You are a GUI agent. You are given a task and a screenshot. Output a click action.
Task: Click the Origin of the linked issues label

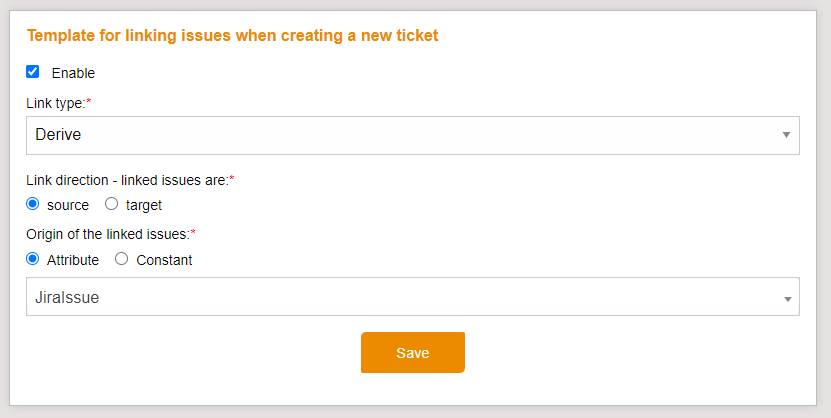108,234
